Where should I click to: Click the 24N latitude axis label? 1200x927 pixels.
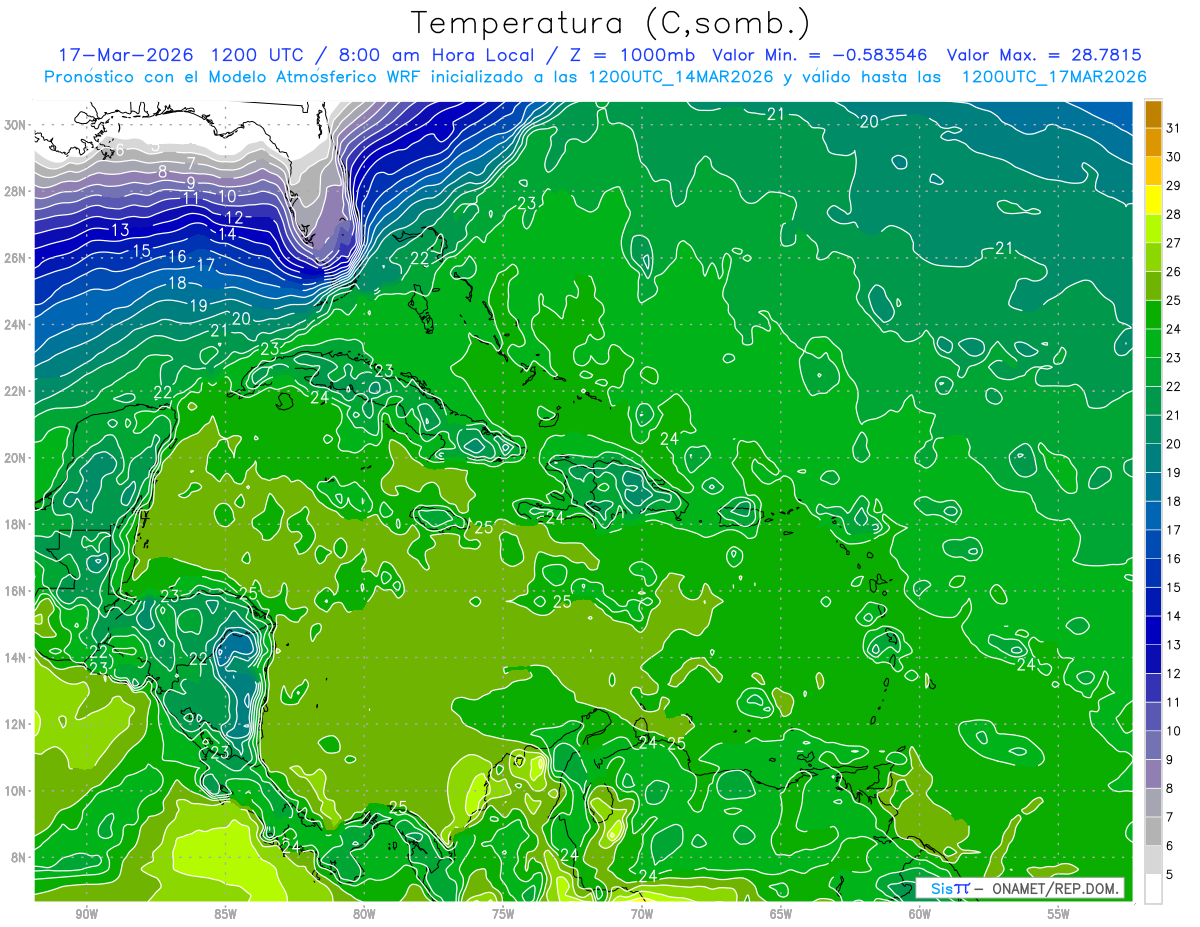tap(17, 324)
